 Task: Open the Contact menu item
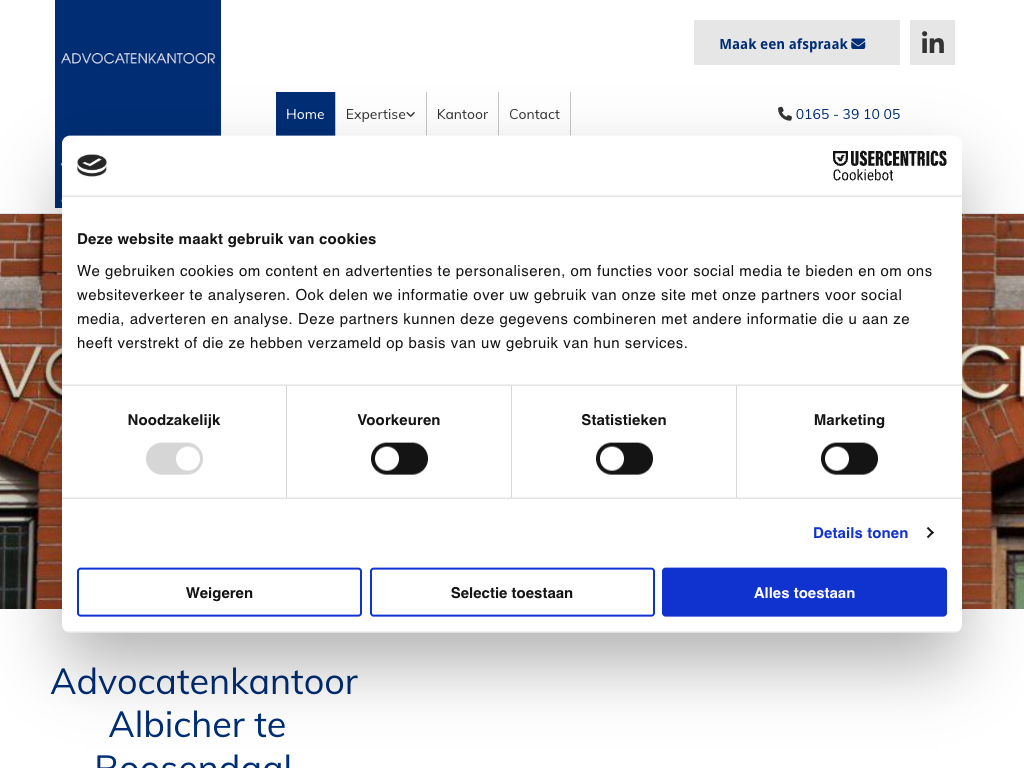point(534,114)
